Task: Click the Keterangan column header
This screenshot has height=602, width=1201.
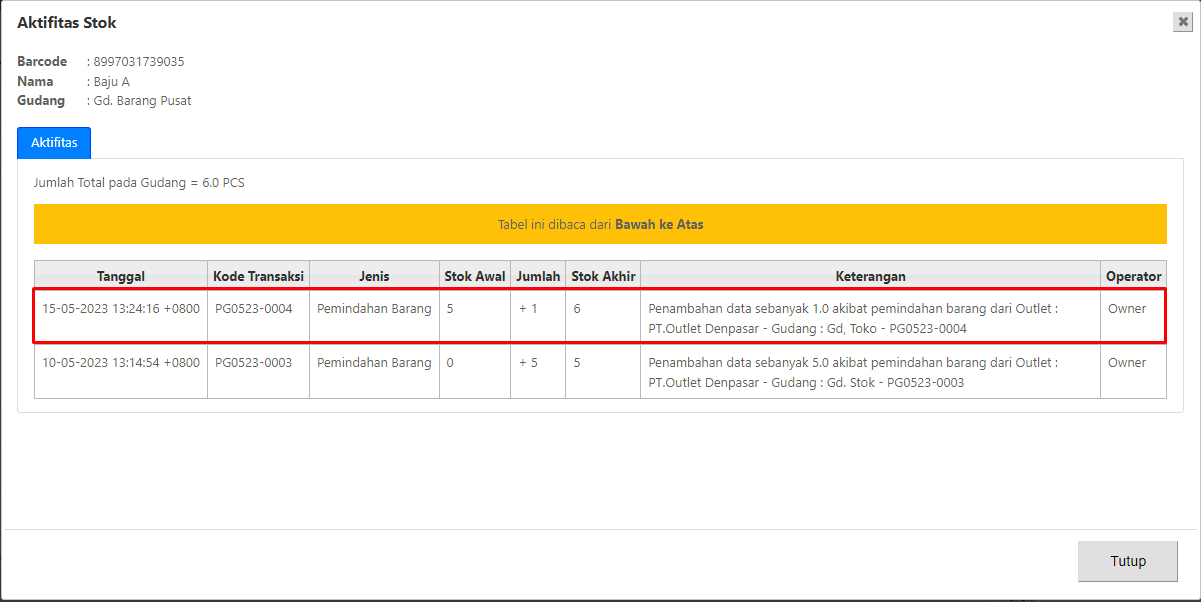Action: click(x=870, y=276)
